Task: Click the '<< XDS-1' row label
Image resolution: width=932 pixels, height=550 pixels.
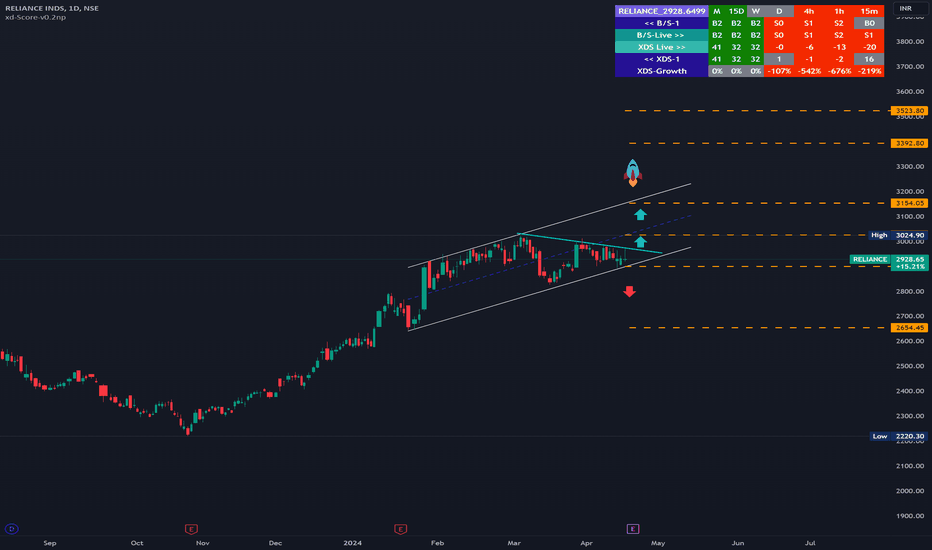Action: (x=662, y=59)
